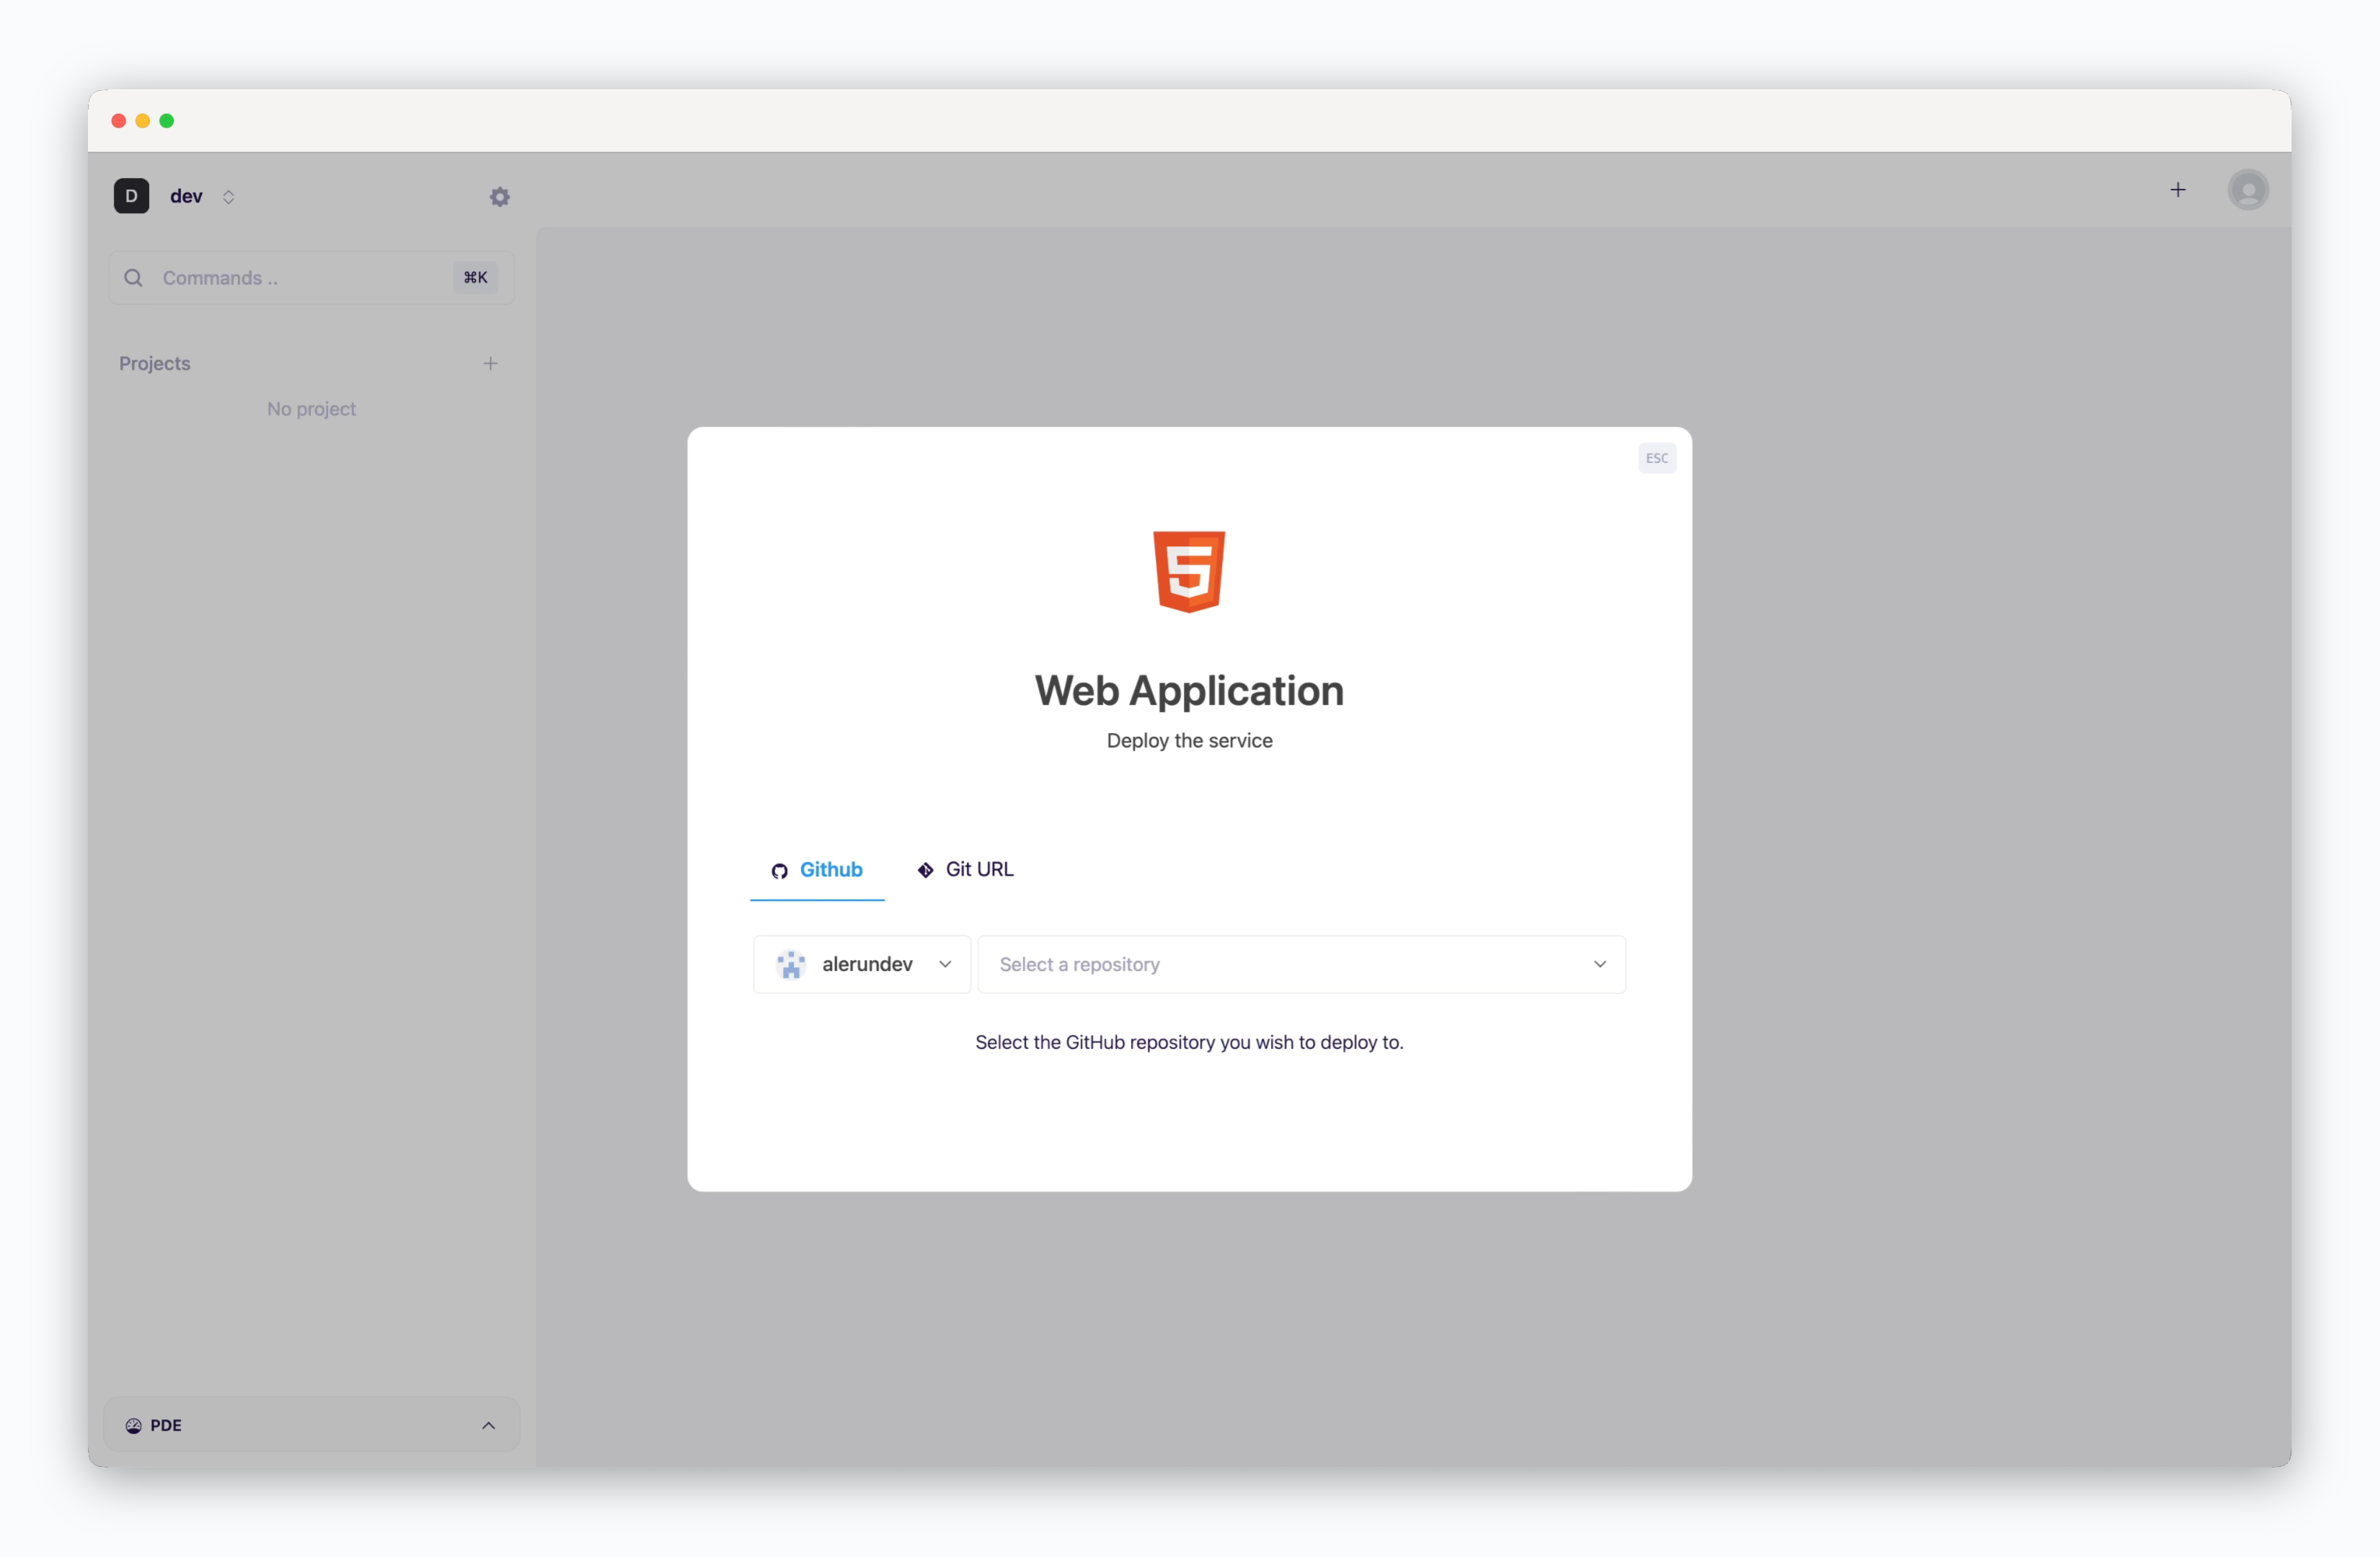Screen dimensions: 2380x1557
Task: Click the HTML5 logo in the dialog
Action: [1189, 571]
